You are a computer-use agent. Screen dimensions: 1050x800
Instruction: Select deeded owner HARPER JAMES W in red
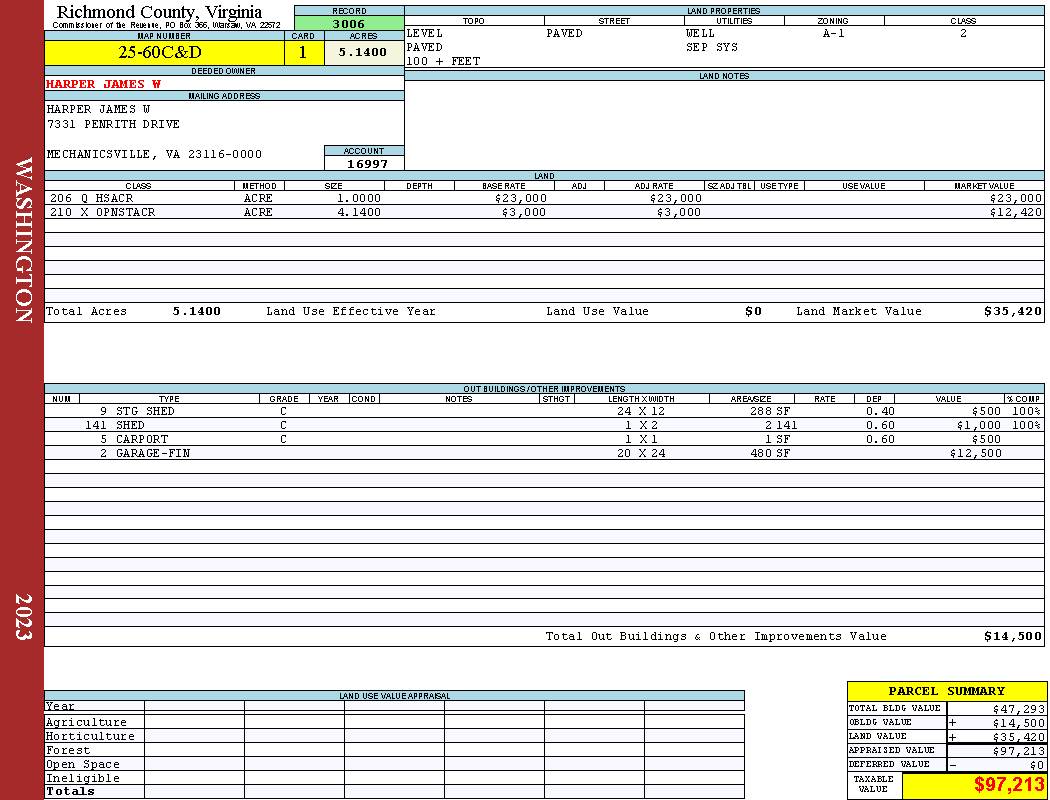(103, 84)
